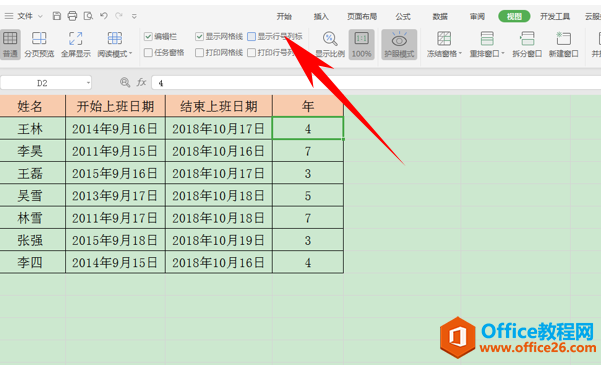Click 拆分窗口 split window

pos(527,45)
